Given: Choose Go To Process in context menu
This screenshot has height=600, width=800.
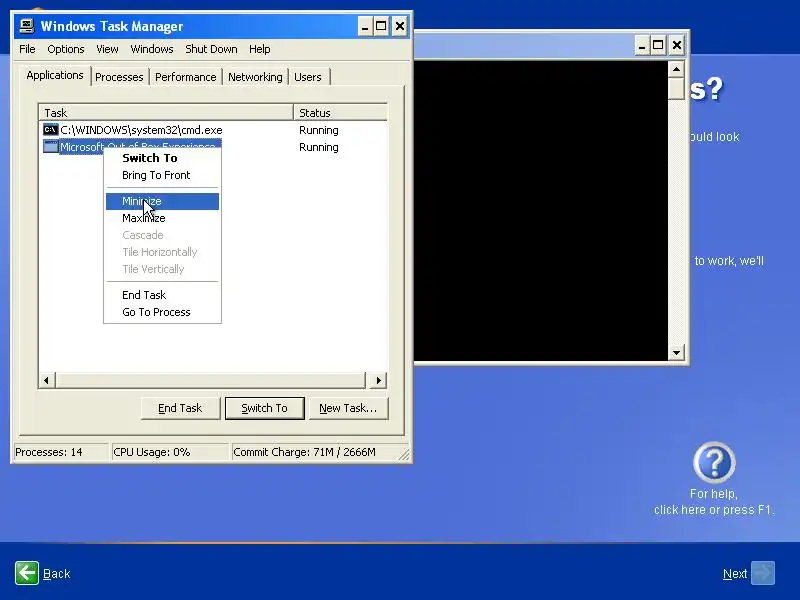Looking at the screenshot, I should coord(162,312).
